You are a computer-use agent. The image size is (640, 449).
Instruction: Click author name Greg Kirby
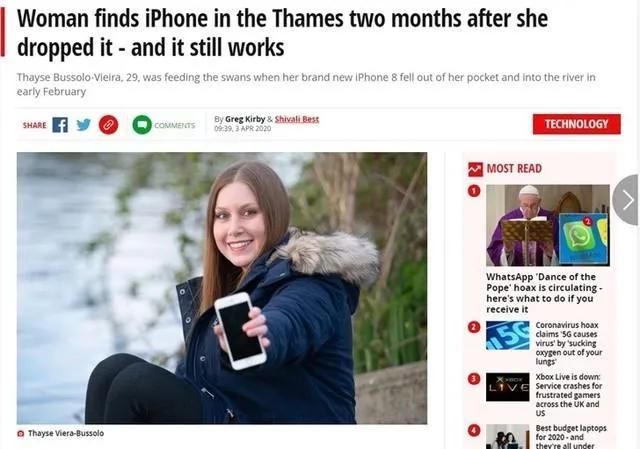tap(245, 119)
